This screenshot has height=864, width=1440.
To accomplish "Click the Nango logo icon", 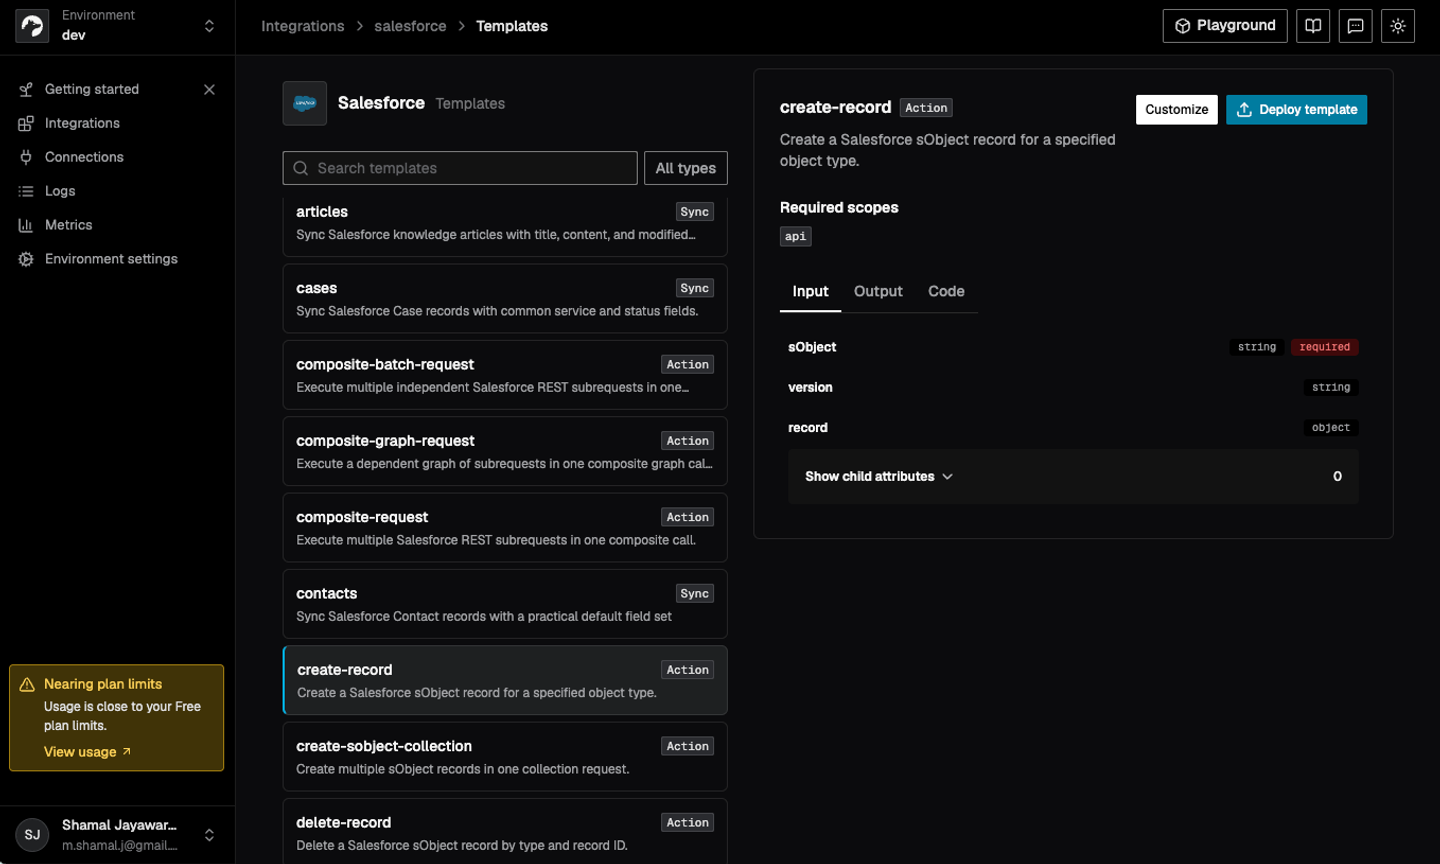I will point(32,26).
